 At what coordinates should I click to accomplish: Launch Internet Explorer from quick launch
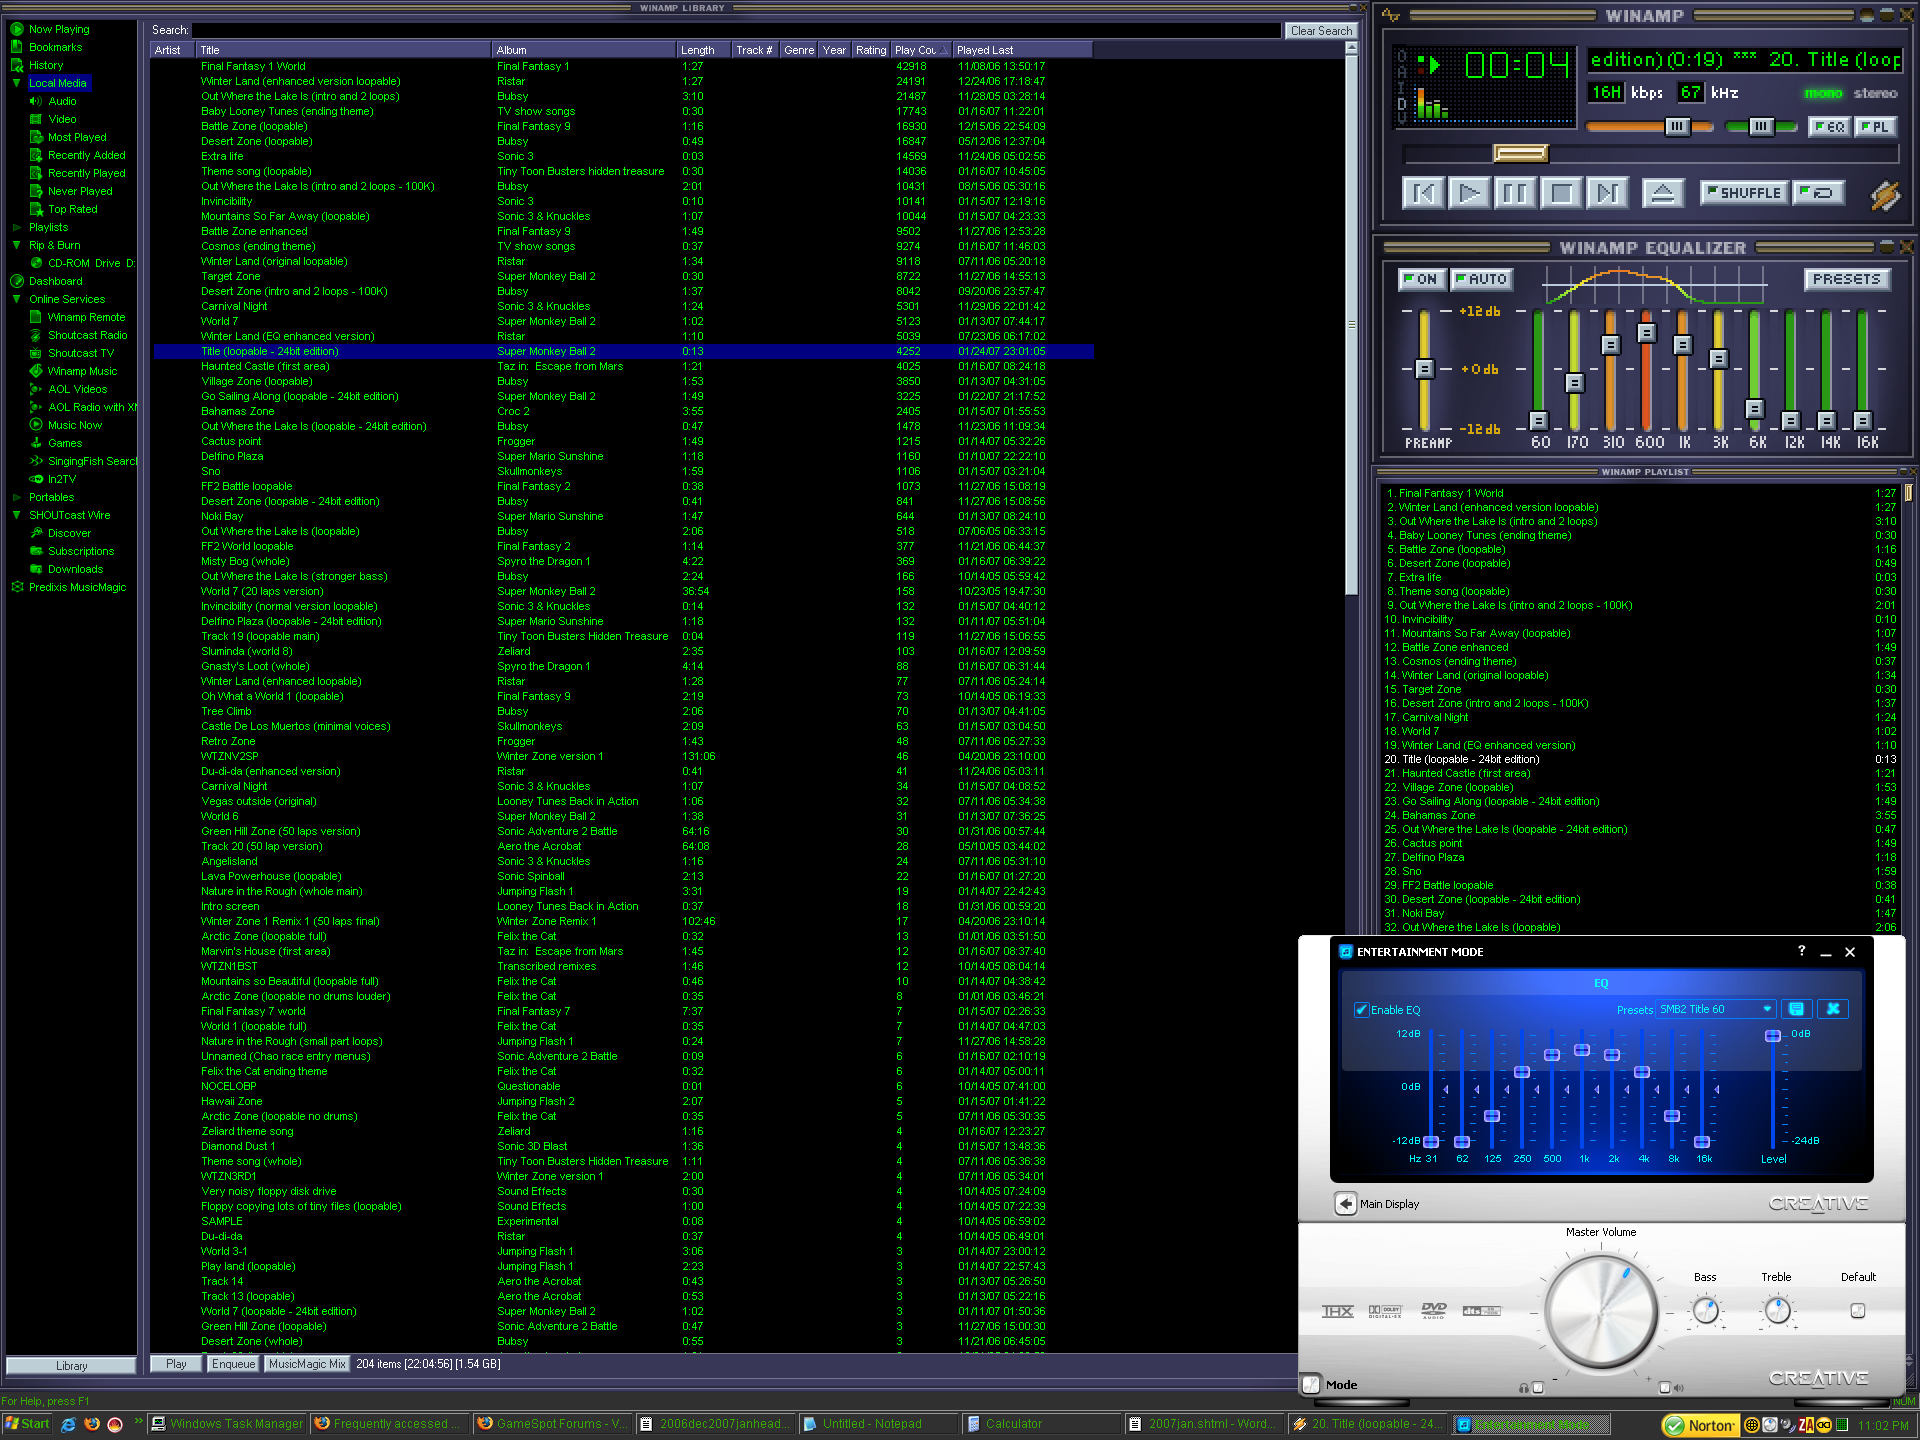(x=68, y=1424)
